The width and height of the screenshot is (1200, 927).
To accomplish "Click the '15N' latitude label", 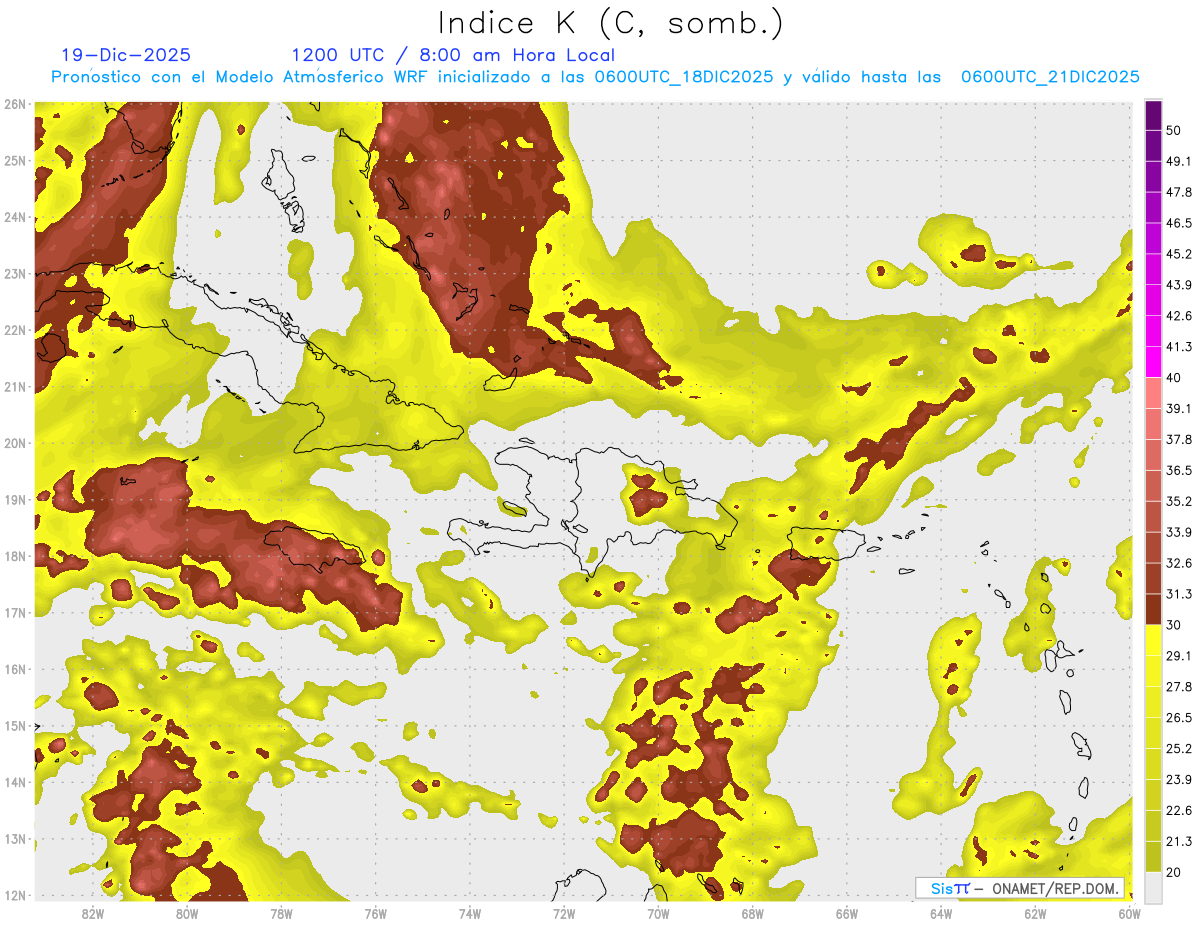I will coord(15,725).
